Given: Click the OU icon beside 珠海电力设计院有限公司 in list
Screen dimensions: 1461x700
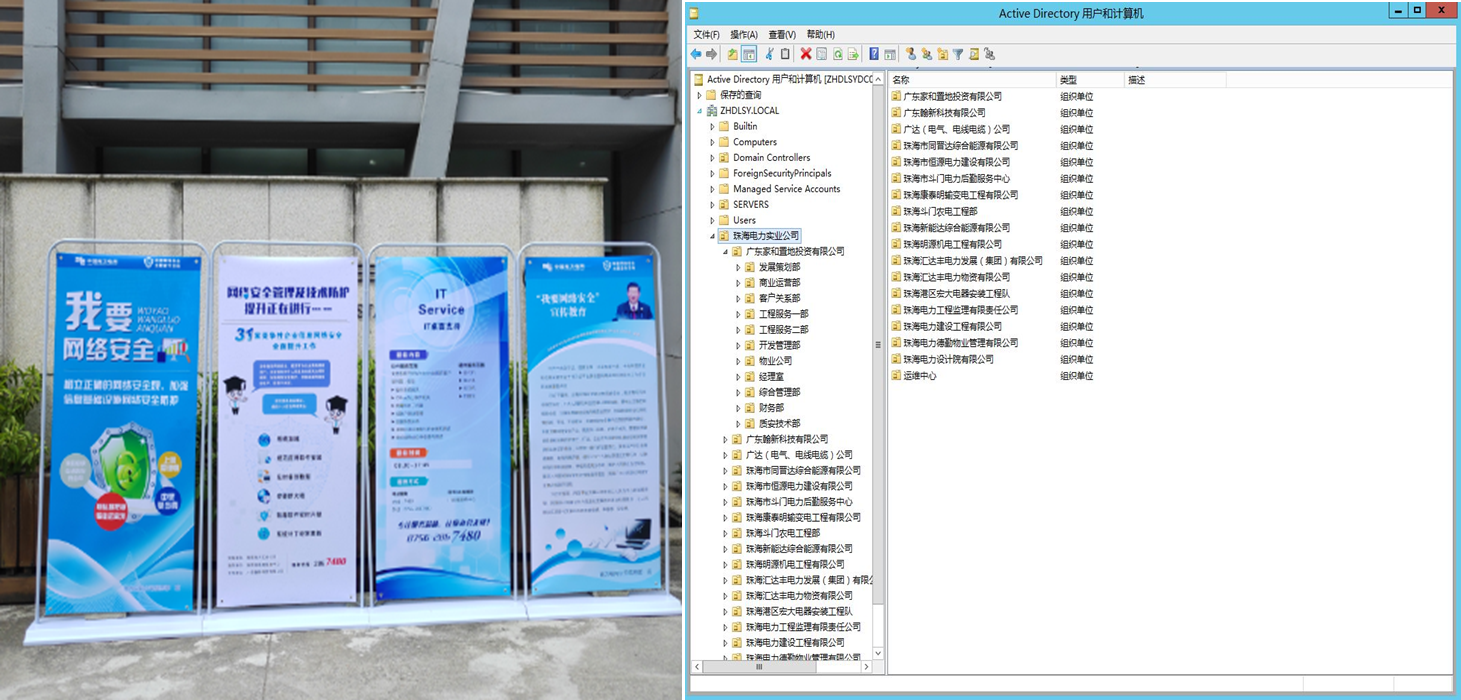Looking at the screenshot, I should [897, 359].
